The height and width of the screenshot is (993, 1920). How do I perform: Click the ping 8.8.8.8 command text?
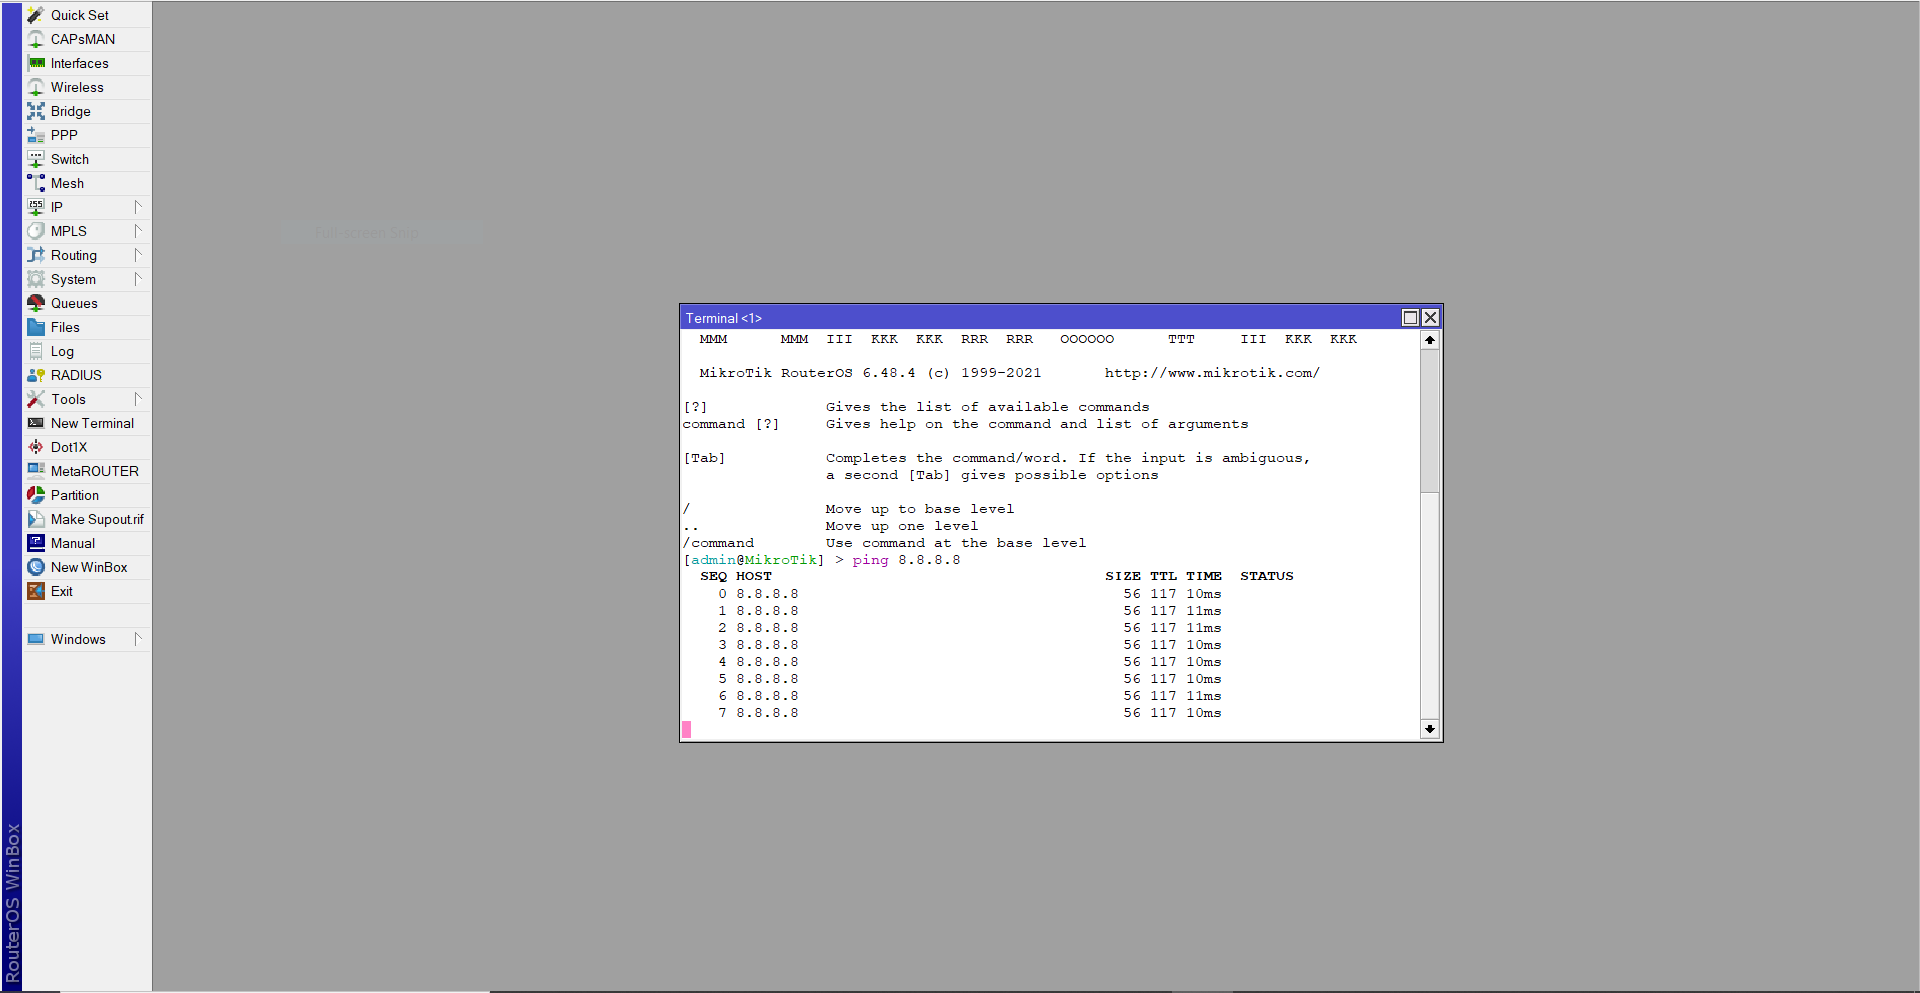point(906,560)
